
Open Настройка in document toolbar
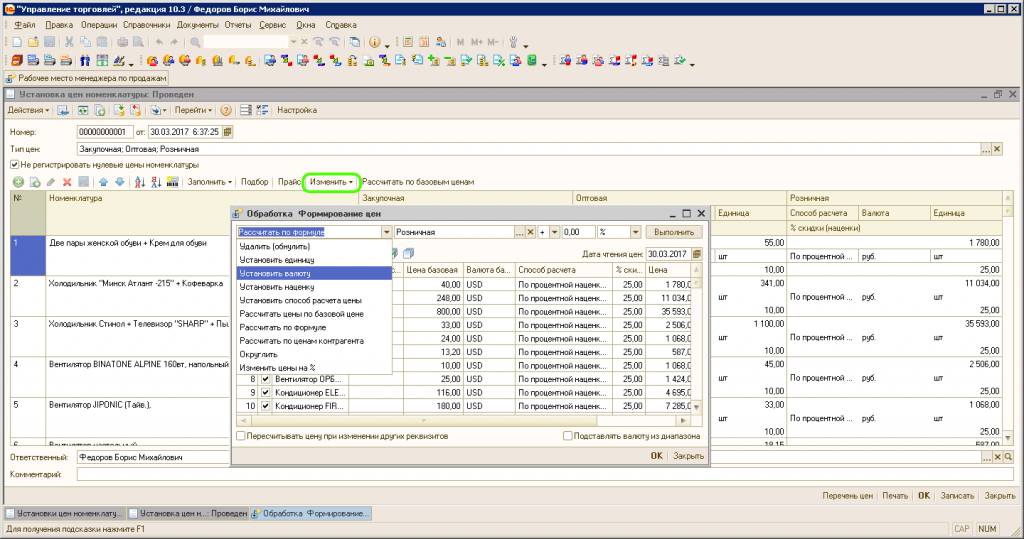[x=296, y=110]
